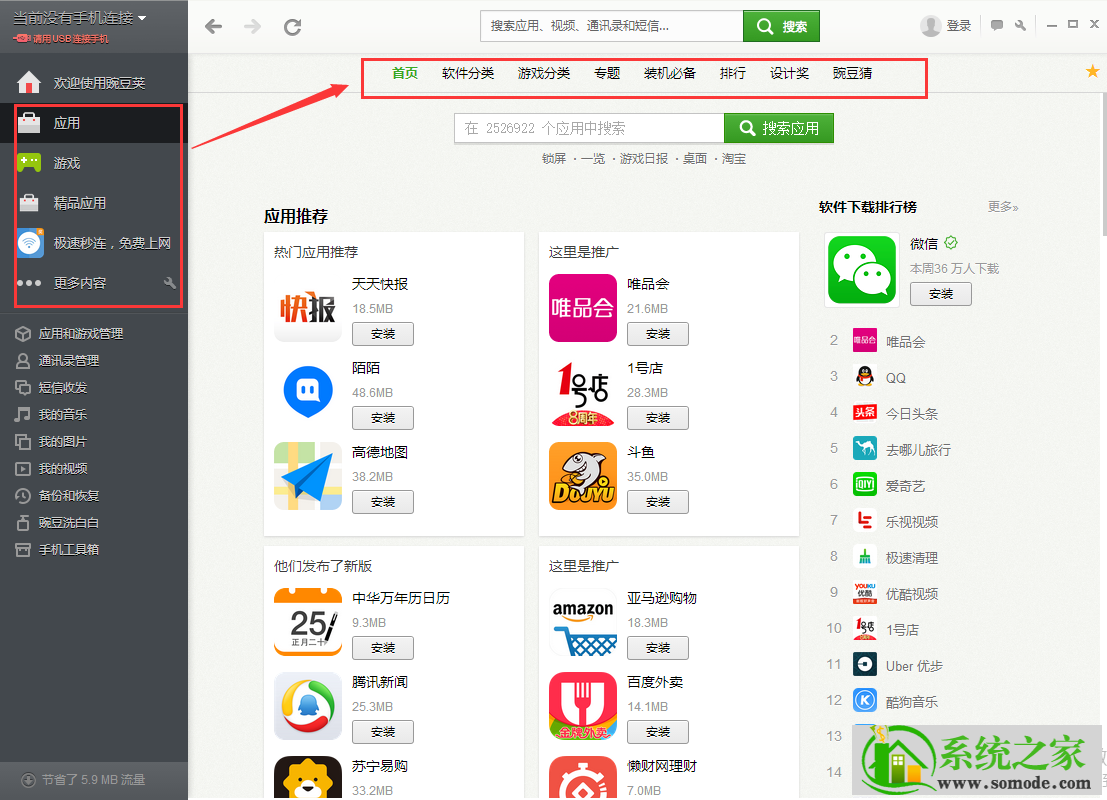Open the 天天快报 app icon
1107x800 pixels.
point(308,309)
